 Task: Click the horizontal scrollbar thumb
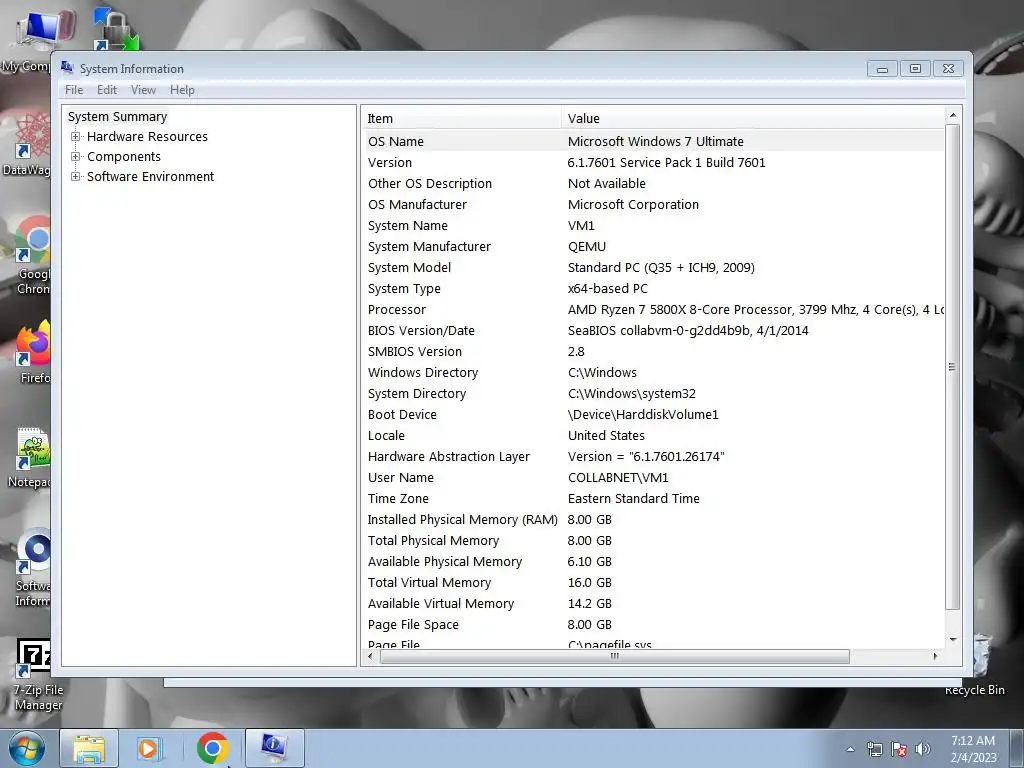tap(615, 656)
